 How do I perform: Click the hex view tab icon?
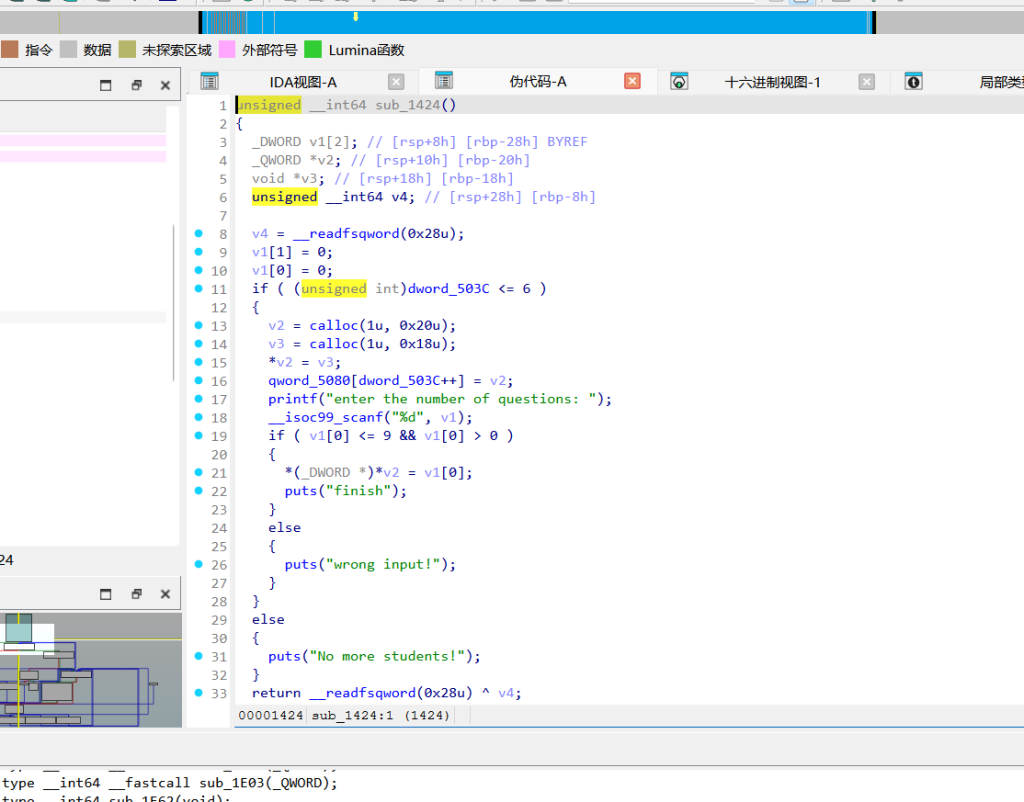pyautogui.click(x=679, y=82)
